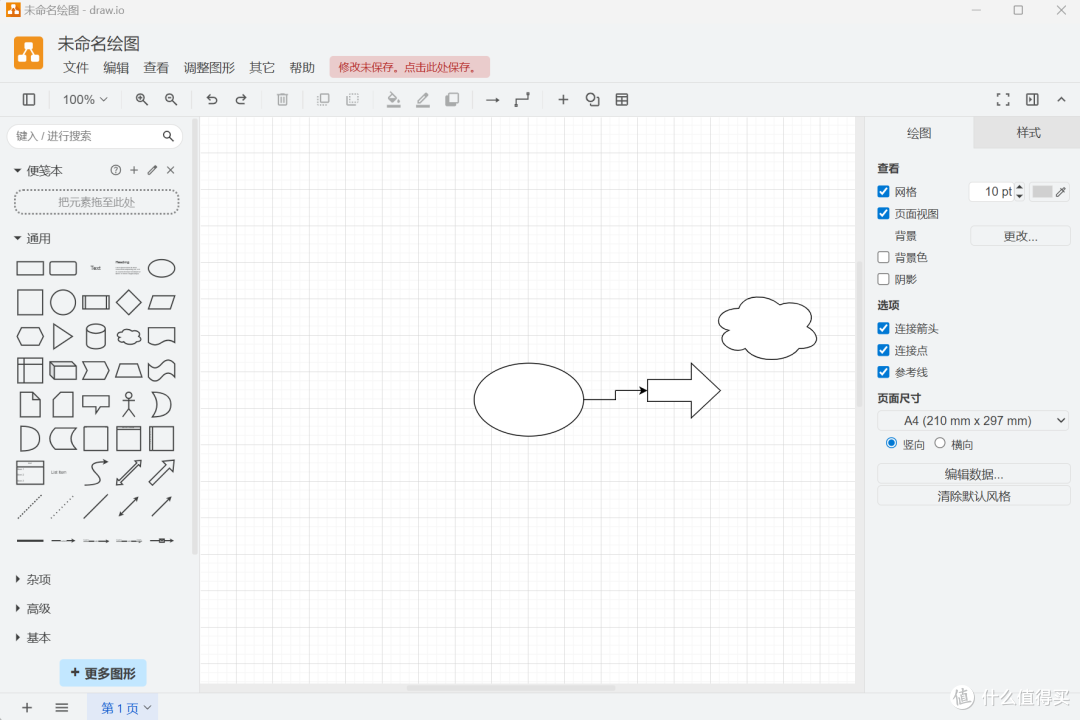
Task: Toggle the sidebar panel icon in toolbar
Action: 29,100
